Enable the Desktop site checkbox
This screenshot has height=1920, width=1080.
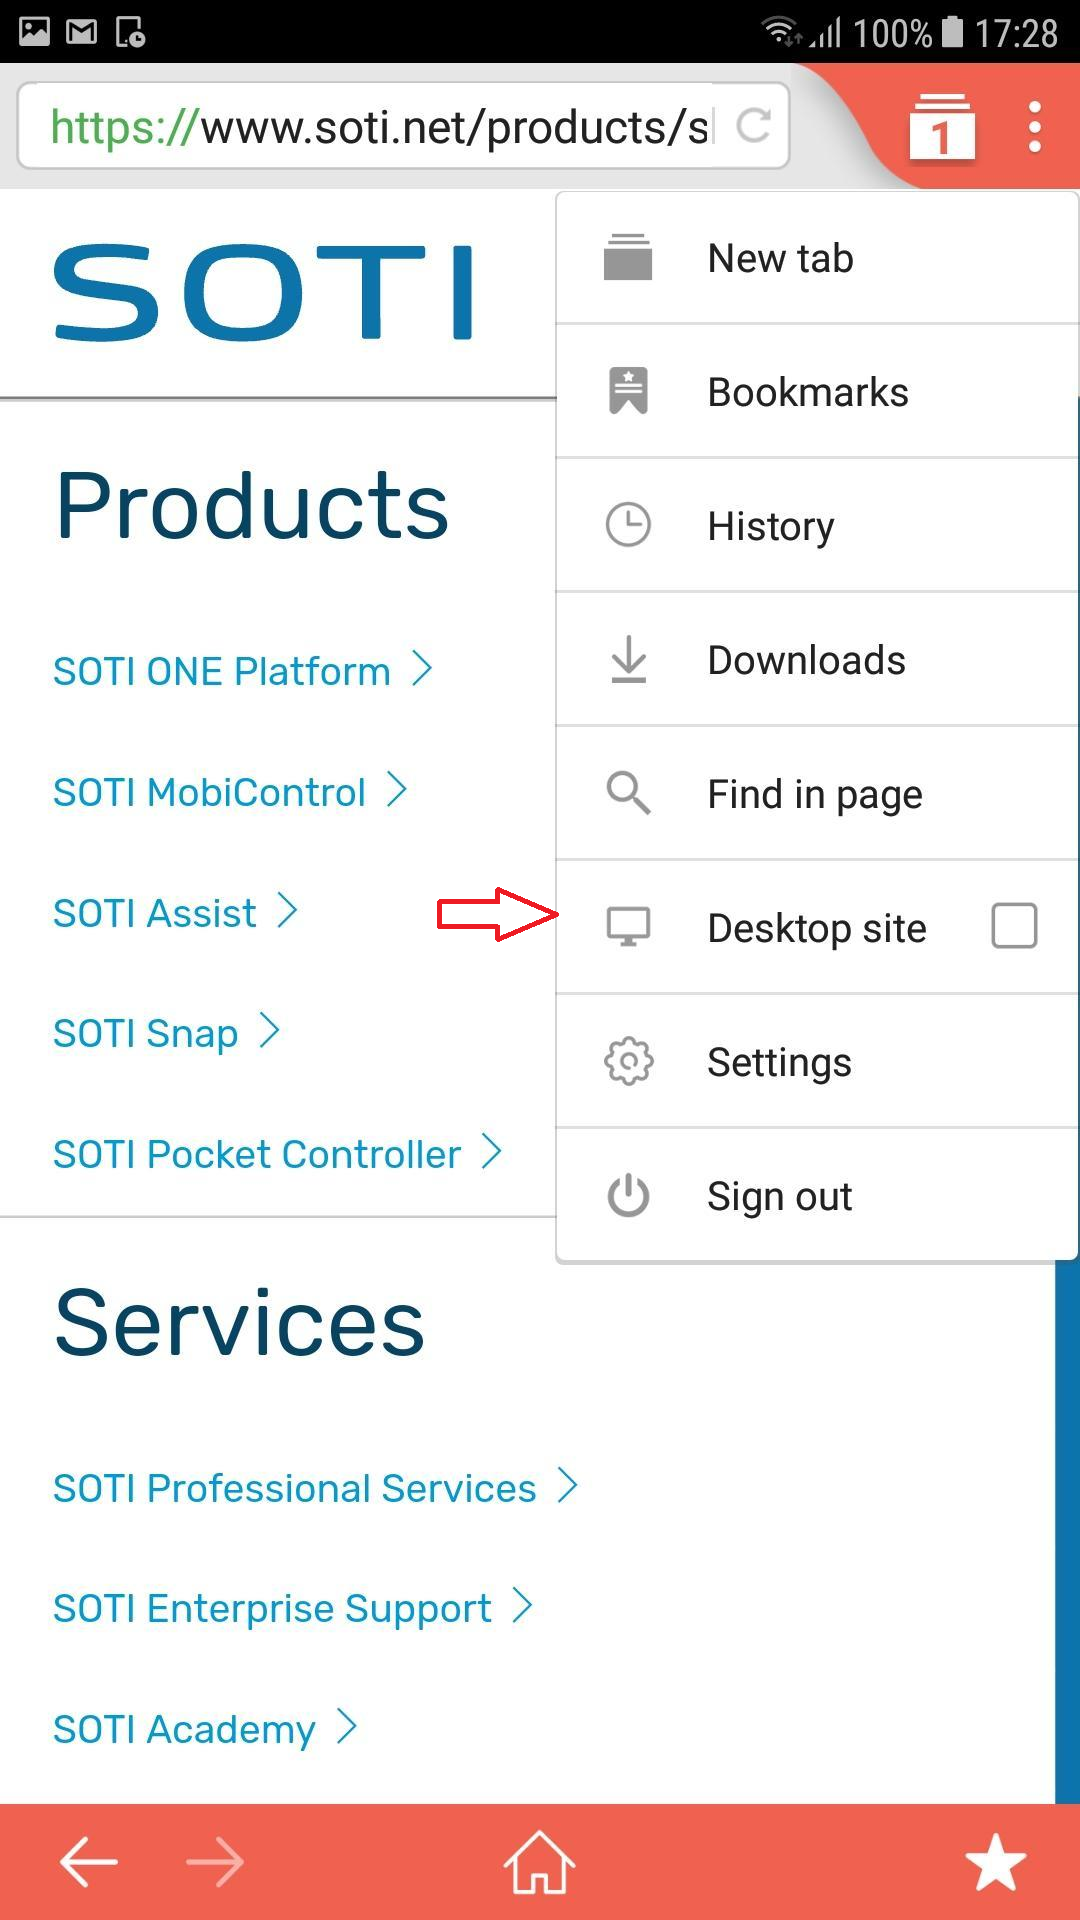click(x=1013, y=926)
